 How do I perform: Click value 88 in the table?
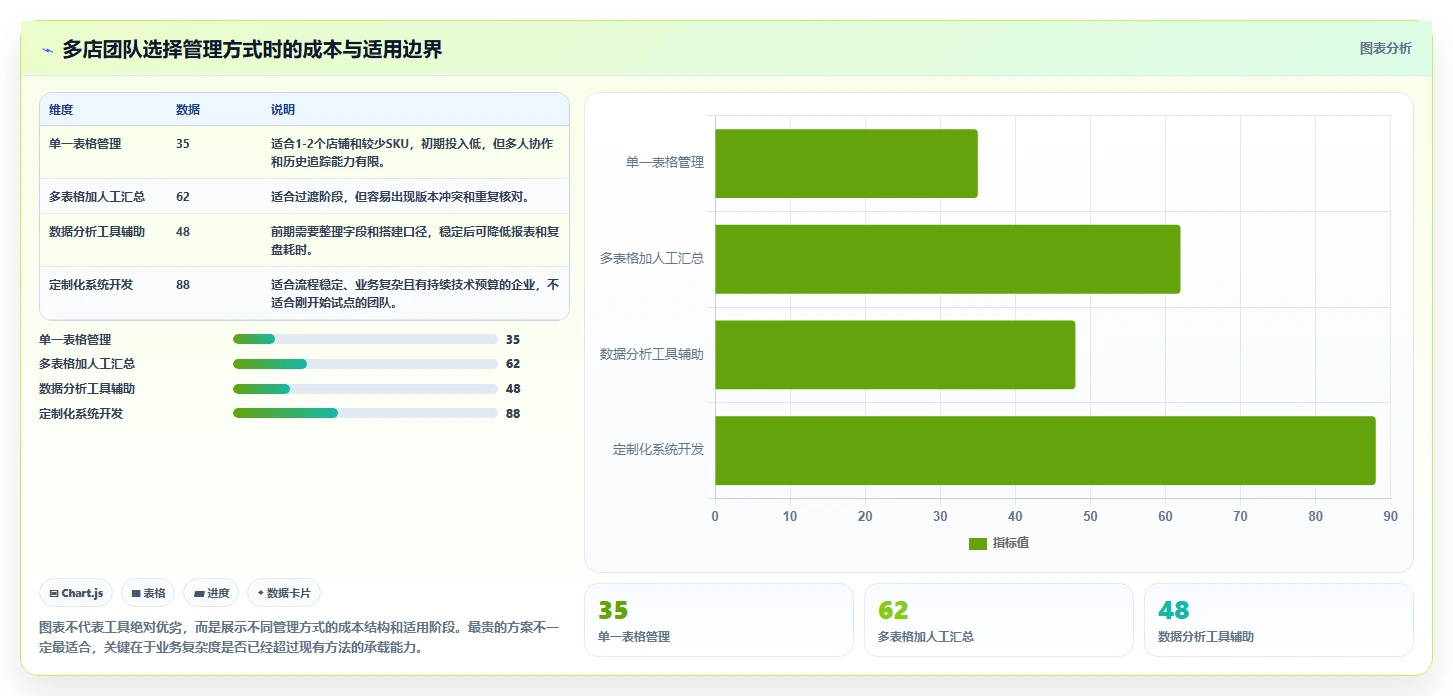(183, 285)
